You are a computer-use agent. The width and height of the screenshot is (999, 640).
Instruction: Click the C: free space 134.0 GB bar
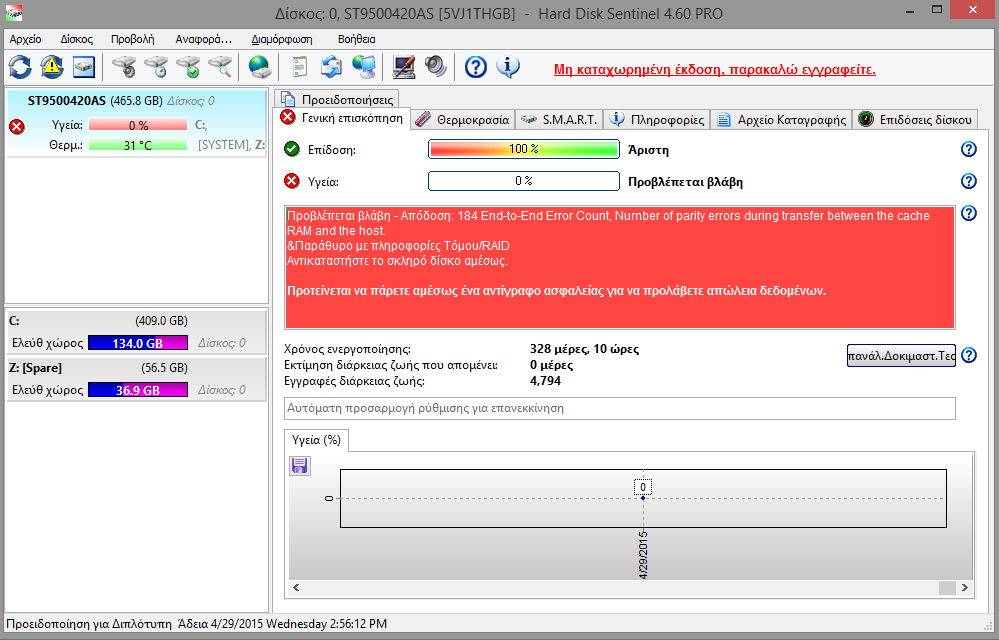point(138,343)
